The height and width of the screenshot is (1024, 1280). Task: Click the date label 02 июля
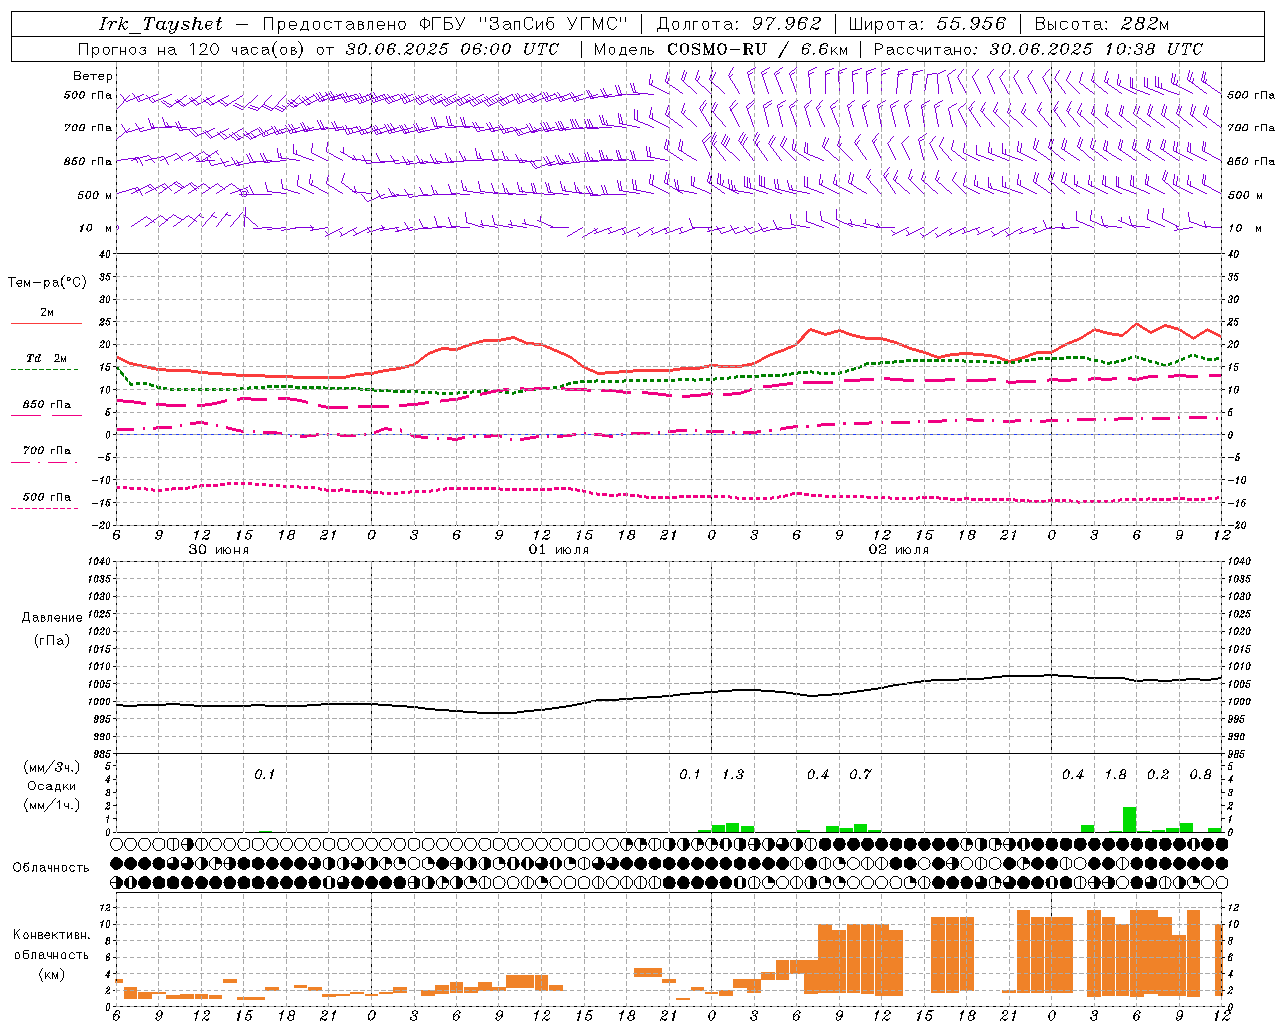click(899, 550)
